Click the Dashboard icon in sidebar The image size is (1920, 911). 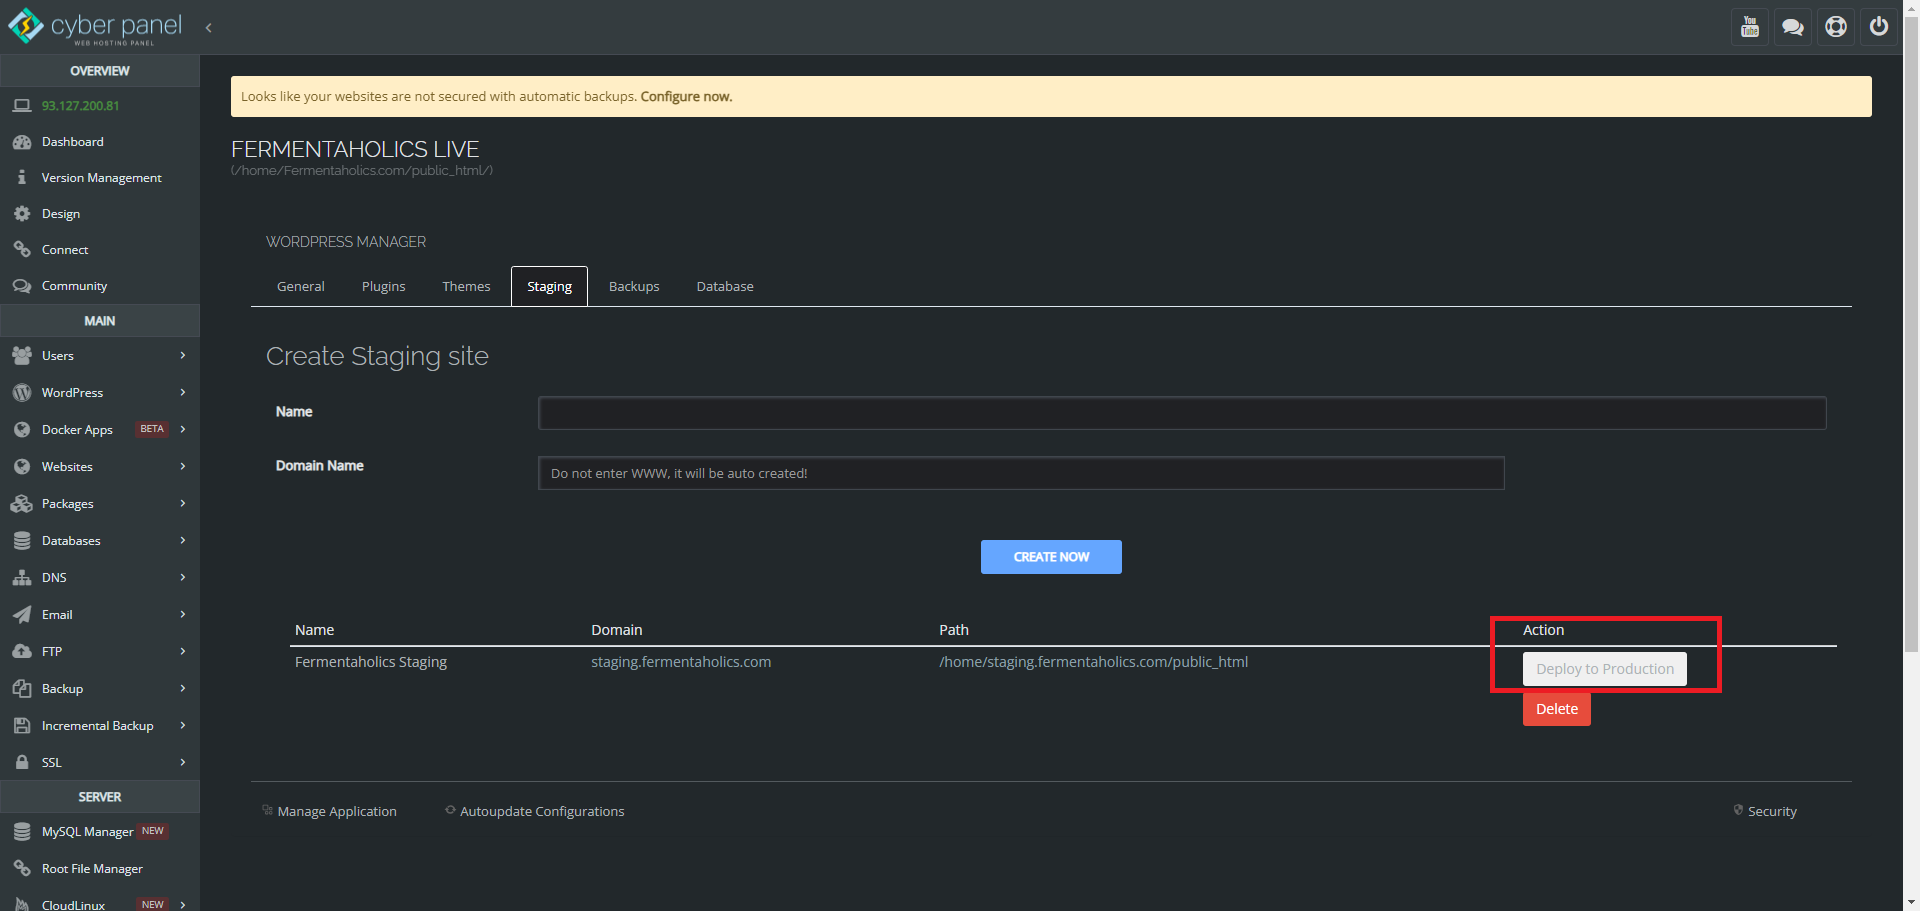point(22,142)
